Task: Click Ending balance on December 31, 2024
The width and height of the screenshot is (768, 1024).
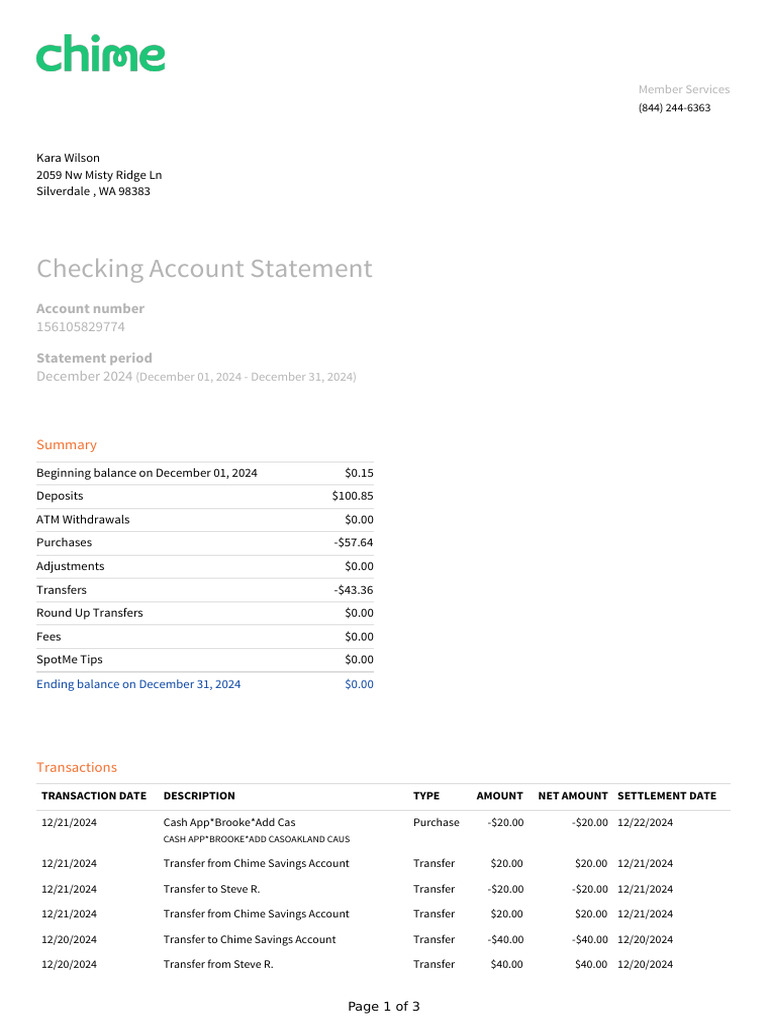Action: [138, 684]
